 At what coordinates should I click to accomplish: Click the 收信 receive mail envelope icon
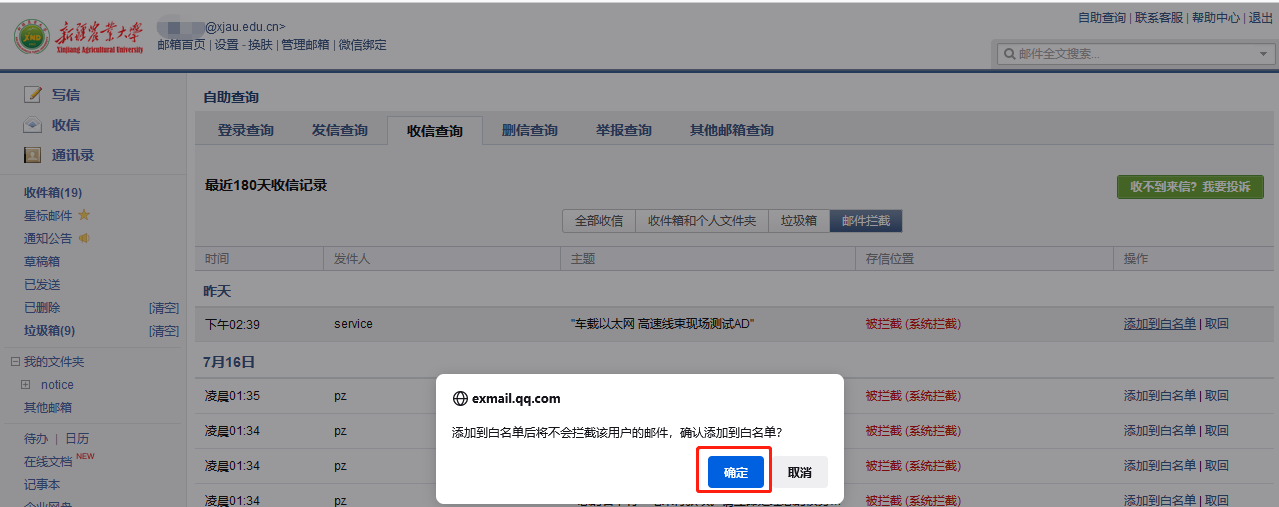[33, 126]
